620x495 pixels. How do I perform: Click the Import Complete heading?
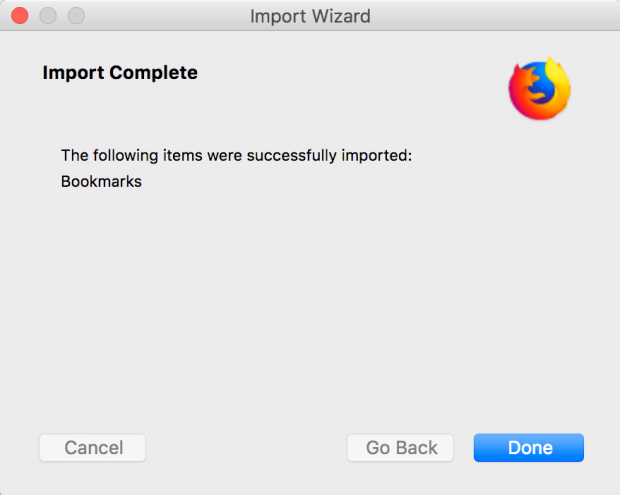coord(120,73)
